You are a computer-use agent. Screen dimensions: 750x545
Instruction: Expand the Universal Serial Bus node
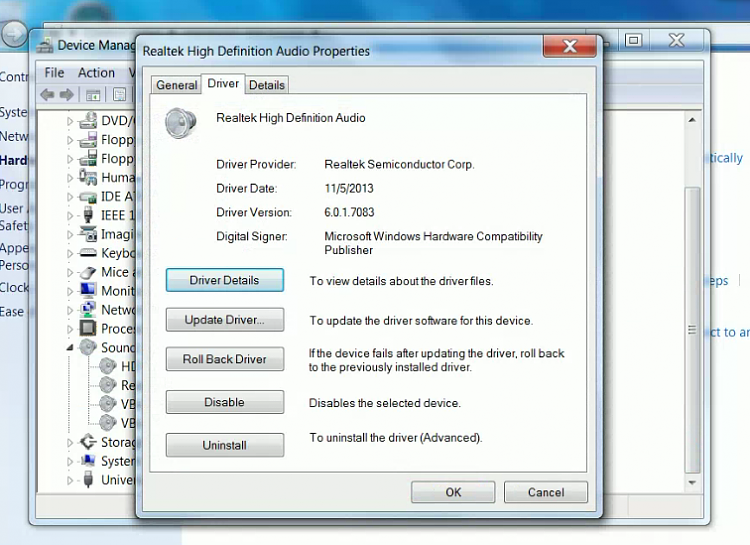click(70, 480)
